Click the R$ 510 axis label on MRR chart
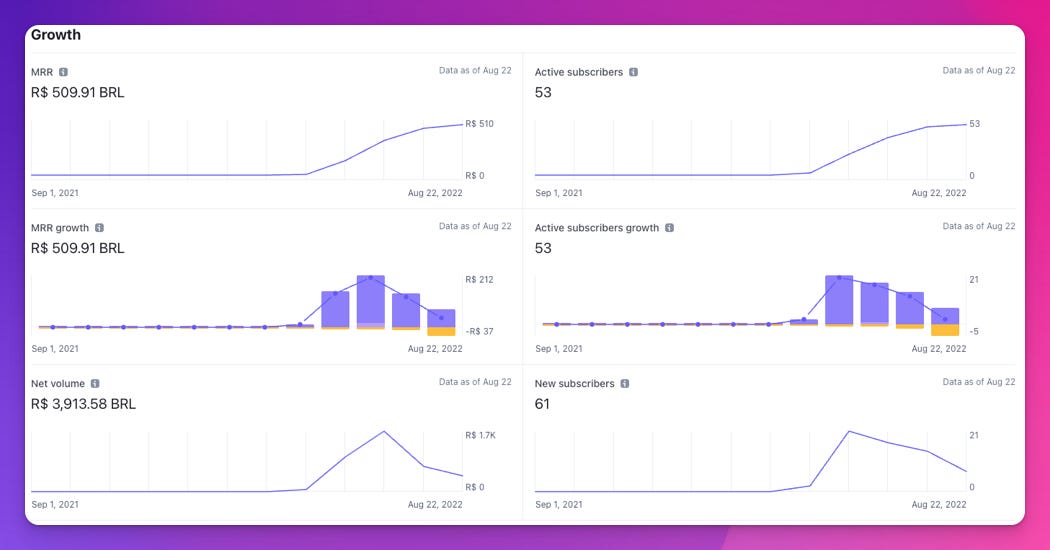Viewport: 1050px width, 550px height. coord(479,124)
